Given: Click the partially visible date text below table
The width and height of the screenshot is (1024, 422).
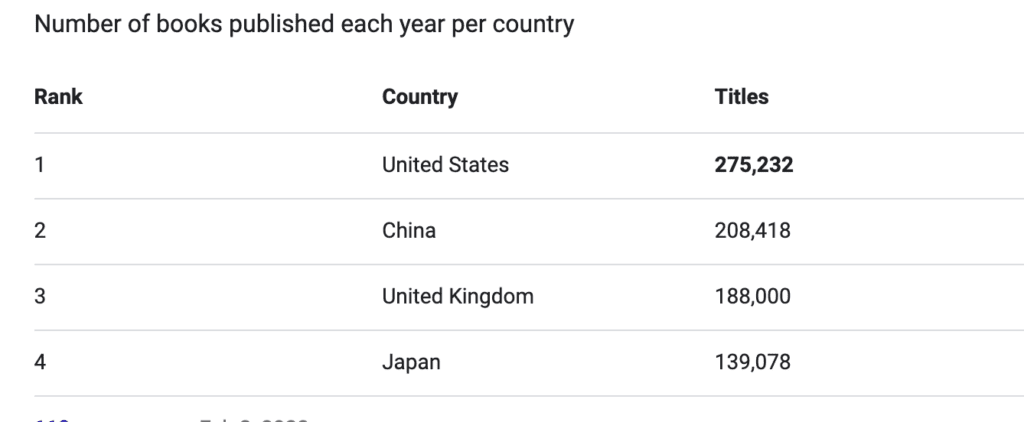Looking at the screenshot, I should point(253,419).
